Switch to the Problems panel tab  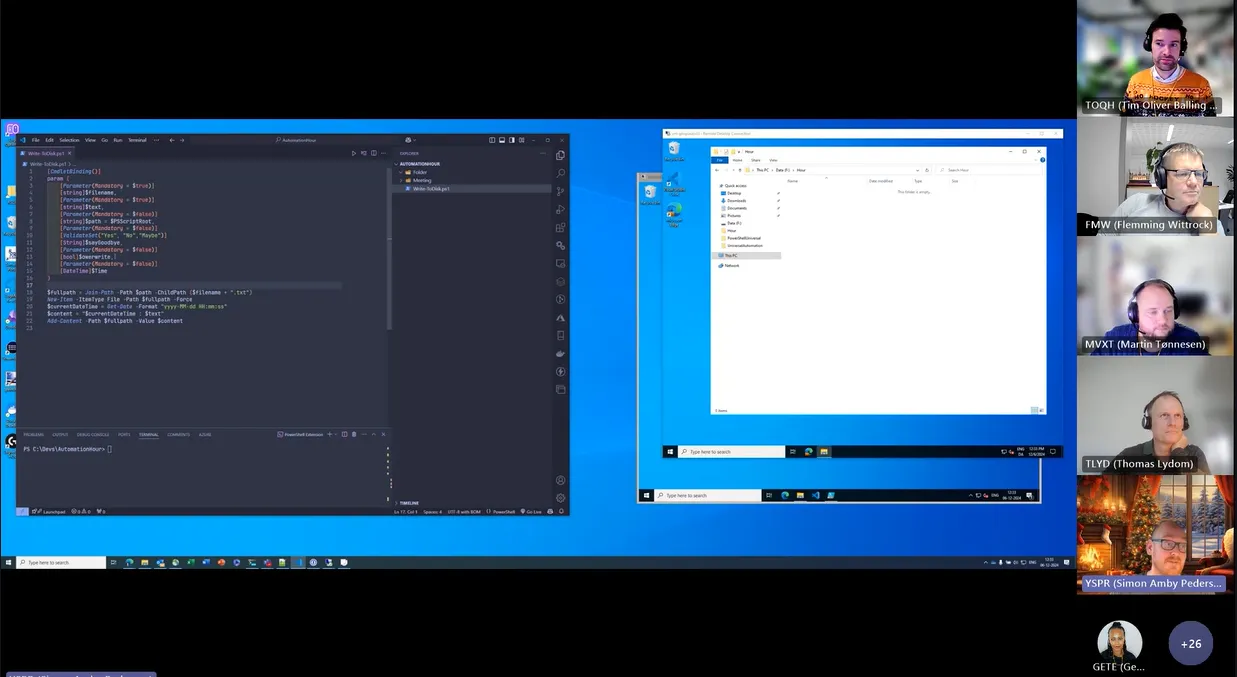(x=33, y=434)
